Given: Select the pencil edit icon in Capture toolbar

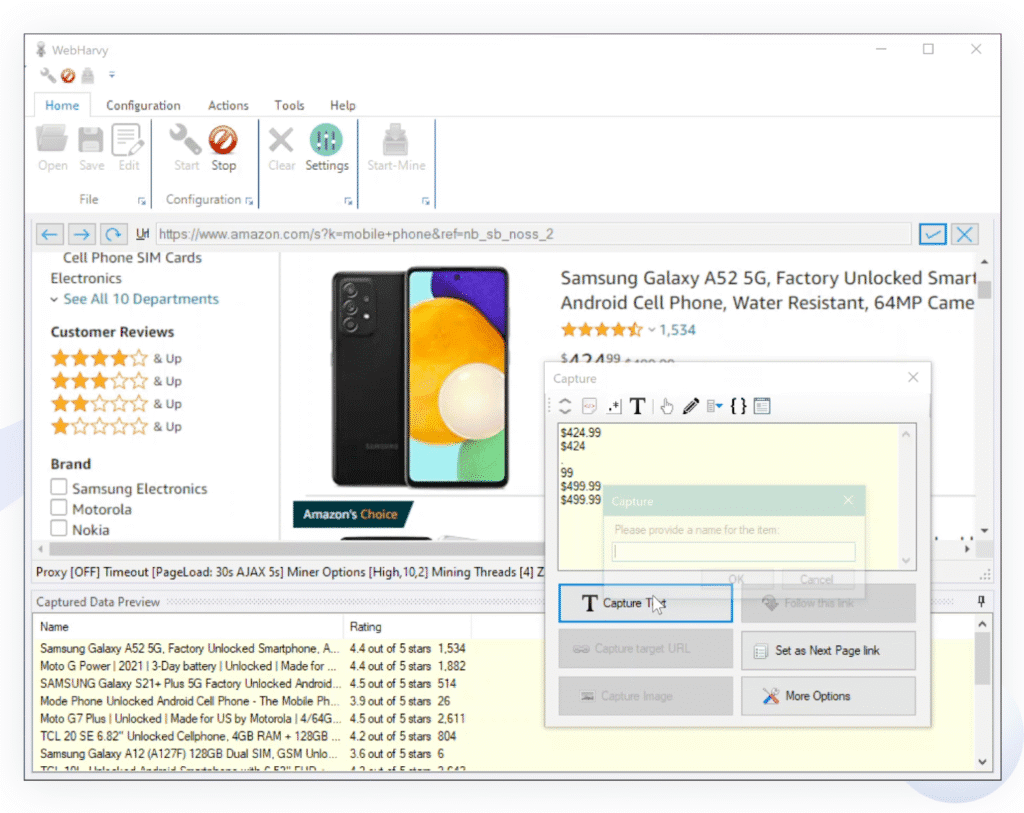Looking at the screenshot, I should point(690,406).
